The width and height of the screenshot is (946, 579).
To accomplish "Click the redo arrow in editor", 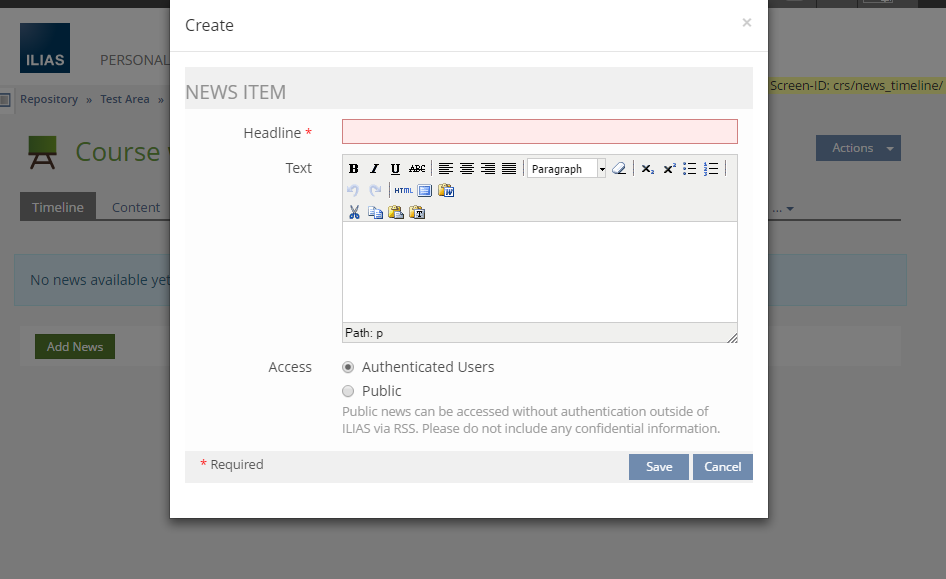I will pyautogui.click(x=375, y=191).
